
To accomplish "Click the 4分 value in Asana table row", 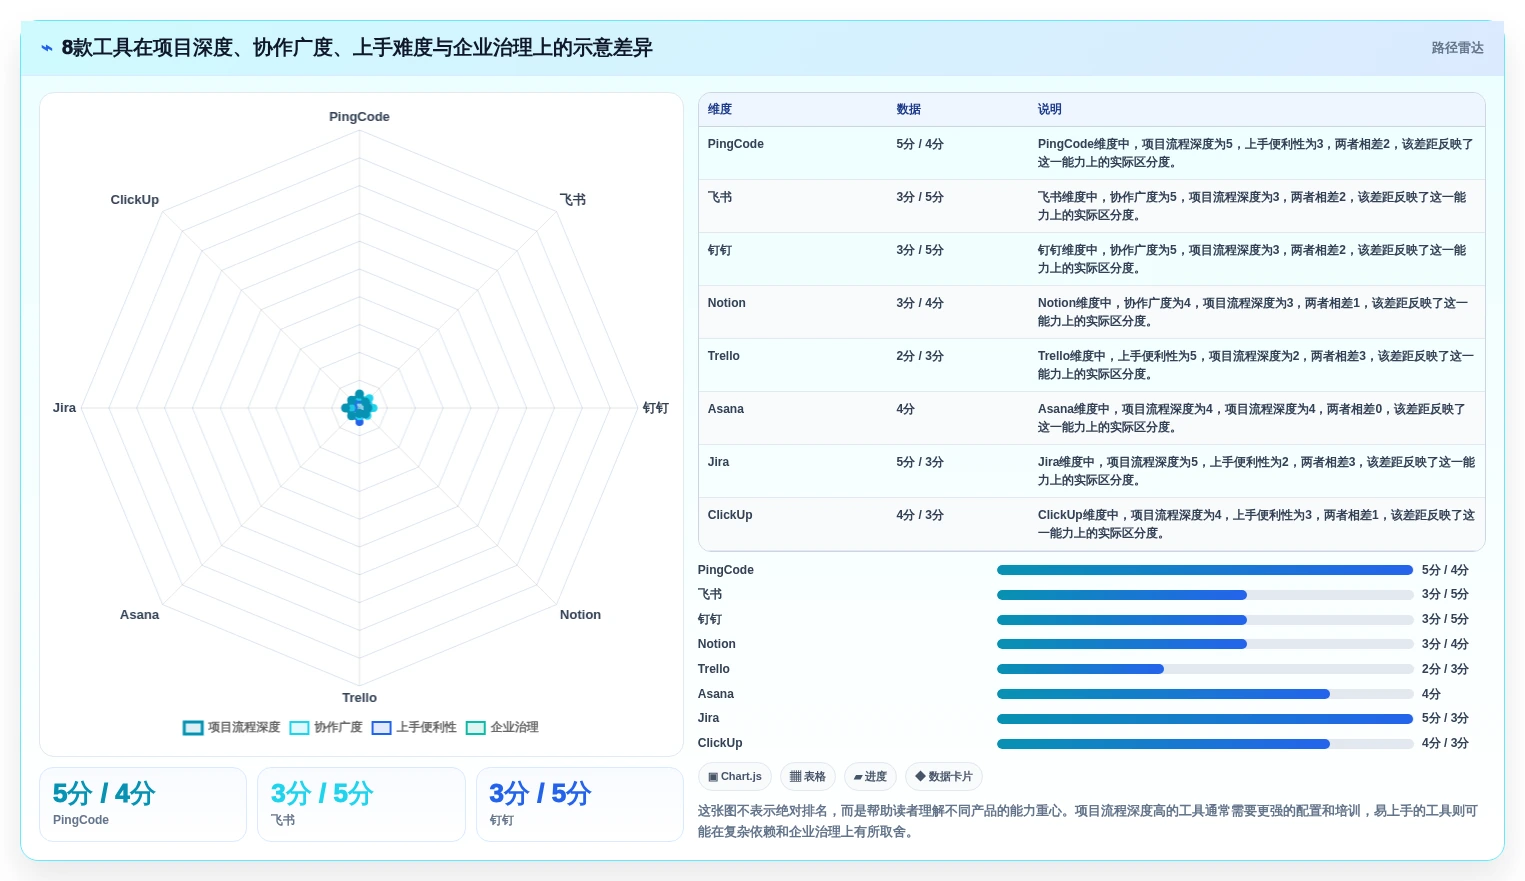I will click(905, 409).
